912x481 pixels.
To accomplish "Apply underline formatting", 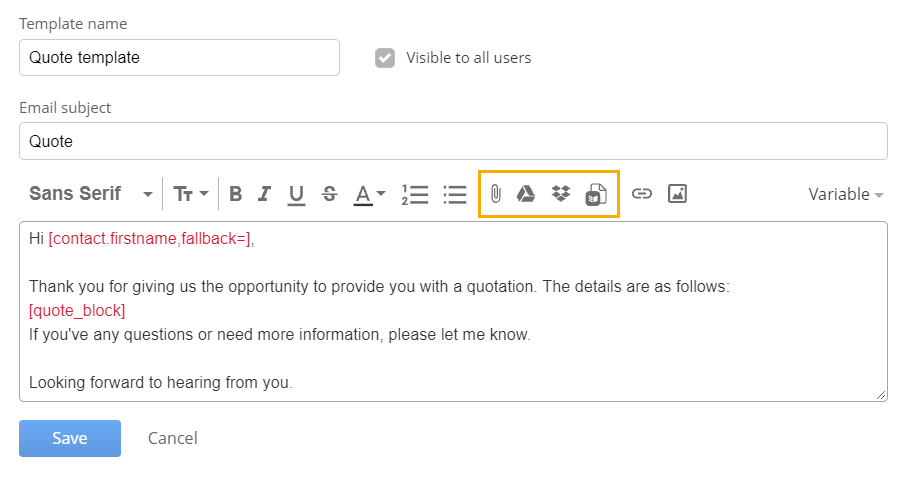I will coord(296,195).
